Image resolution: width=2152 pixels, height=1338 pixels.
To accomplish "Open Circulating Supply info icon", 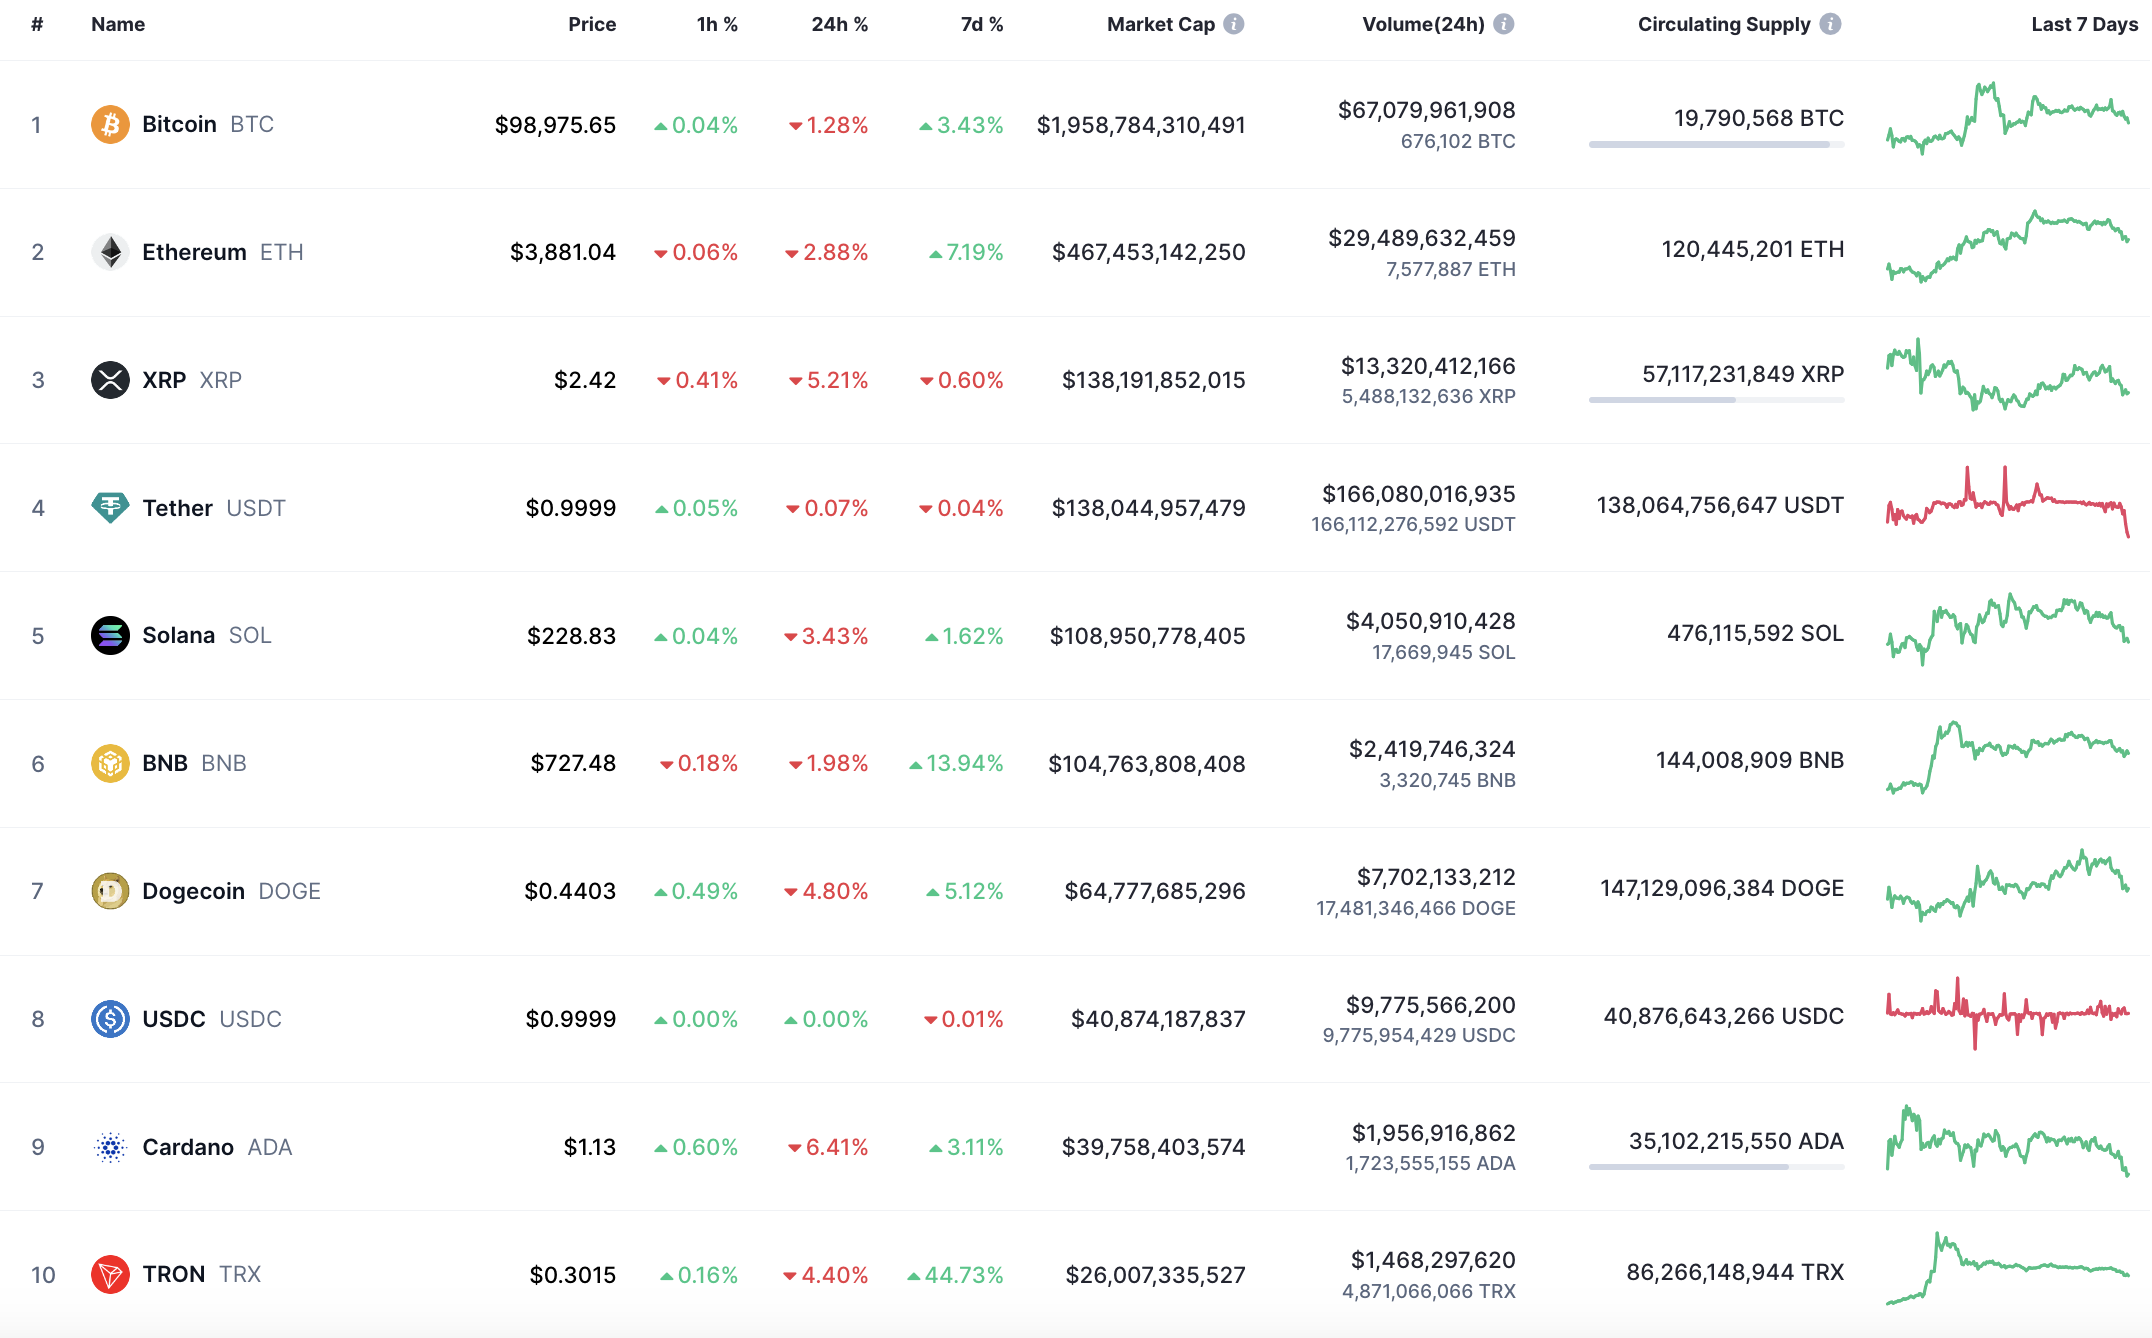I will [1830, 24].
